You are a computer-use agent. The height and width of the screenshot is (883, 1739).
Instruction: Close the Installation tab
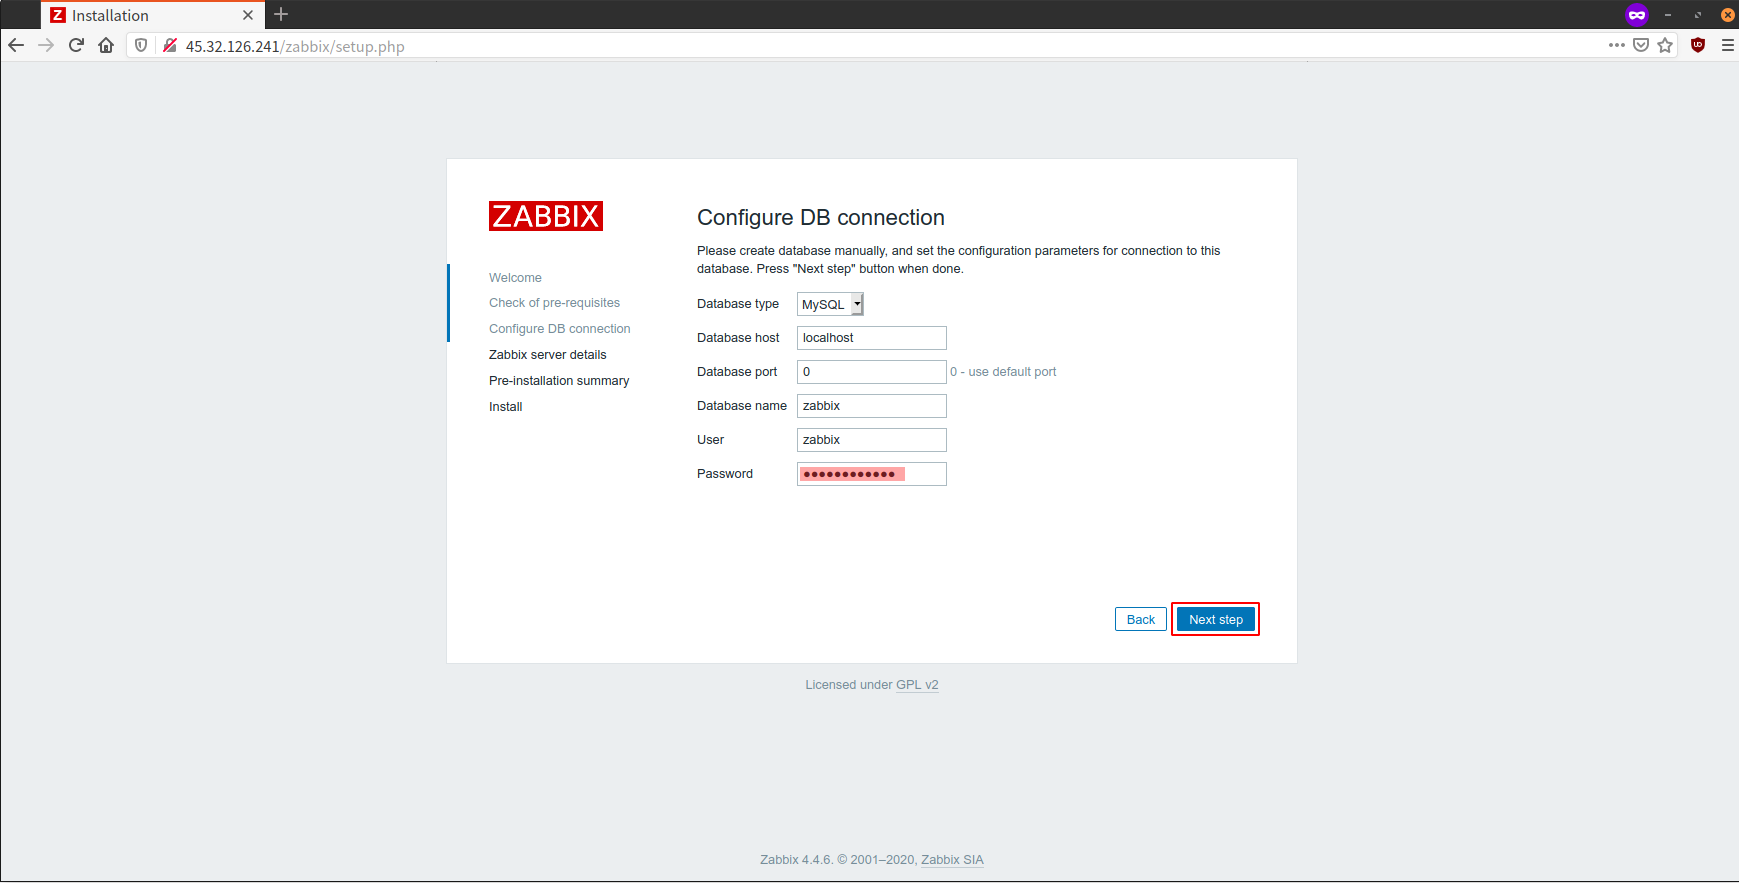click(x=248, y=15)
